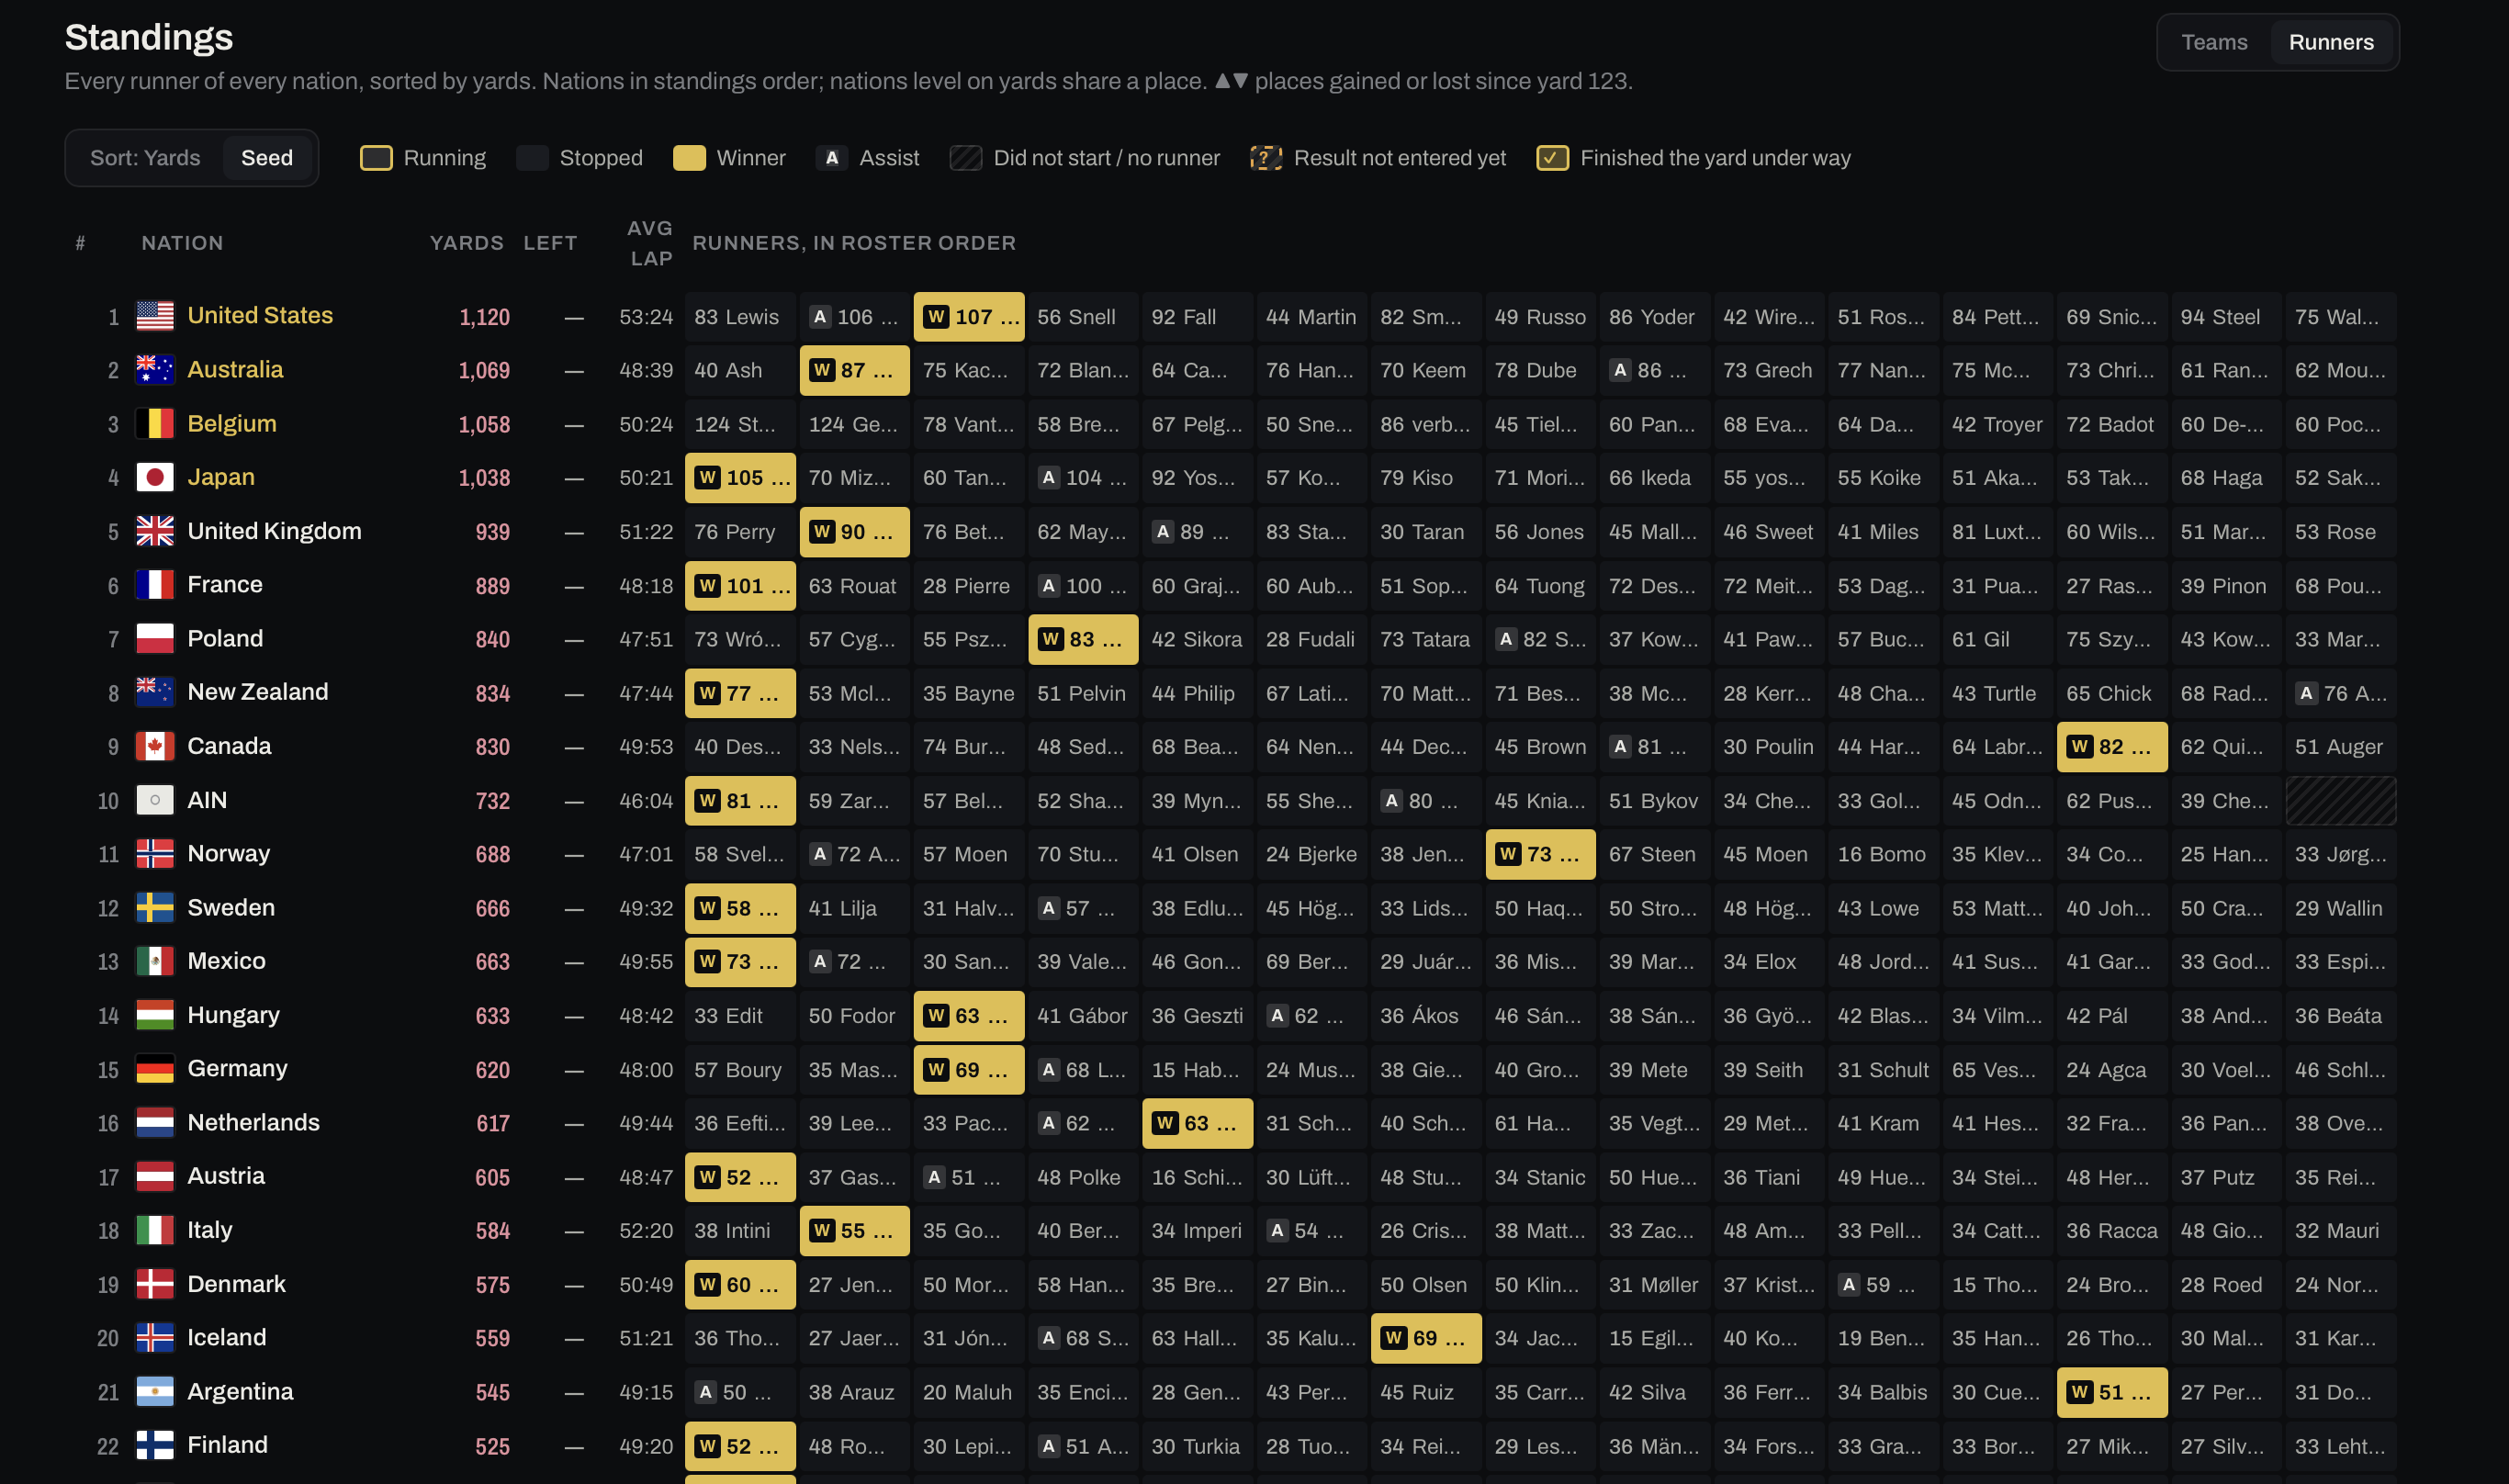Click the NATION column header
The height and width of the screenshot is (1484, 2509).
coord(182,243)
